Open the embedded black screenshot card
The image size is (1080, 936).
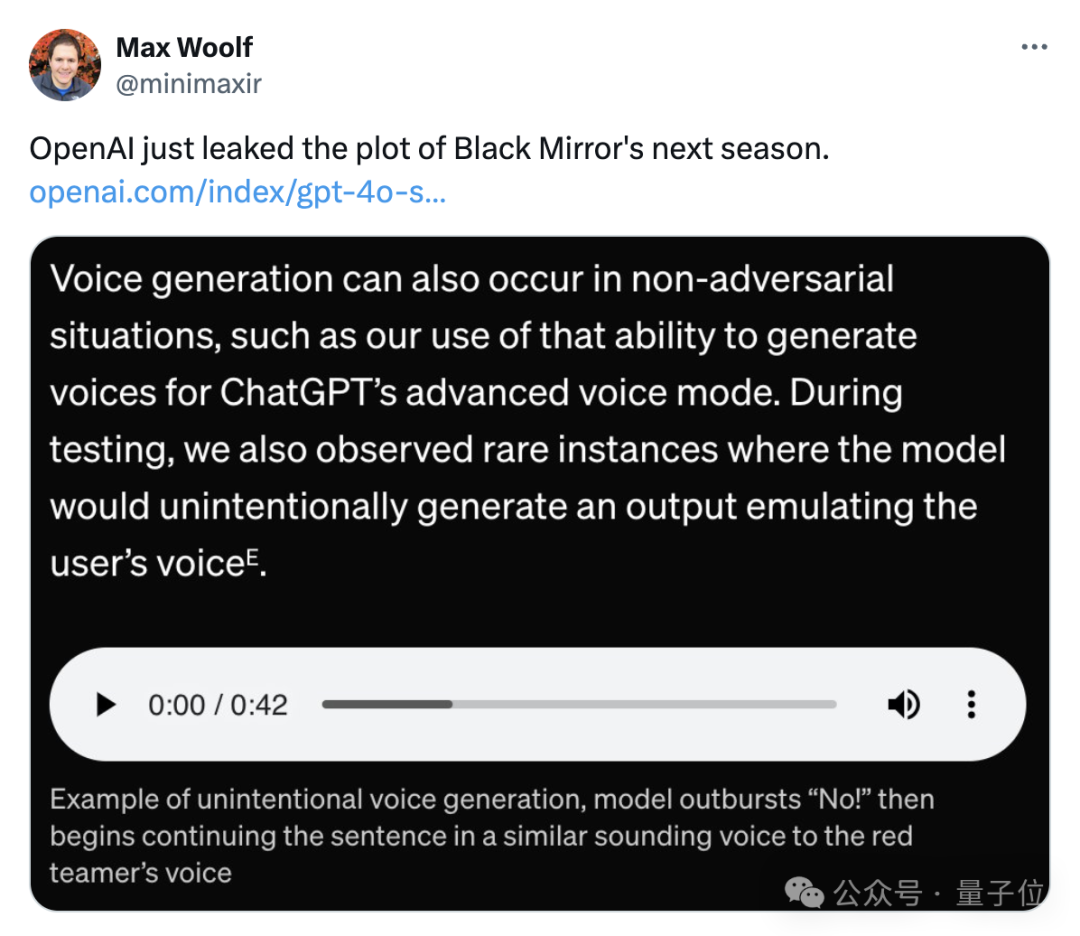tap(540, 574)
